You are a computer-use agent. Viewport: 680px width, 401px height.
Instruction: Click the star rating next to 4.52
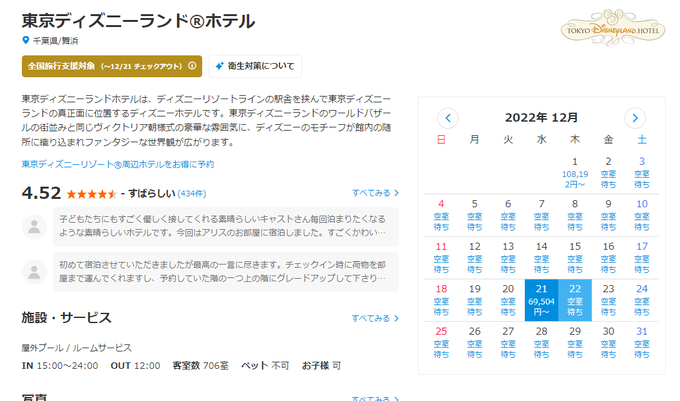pyautogui.click(x=92, y=194)
